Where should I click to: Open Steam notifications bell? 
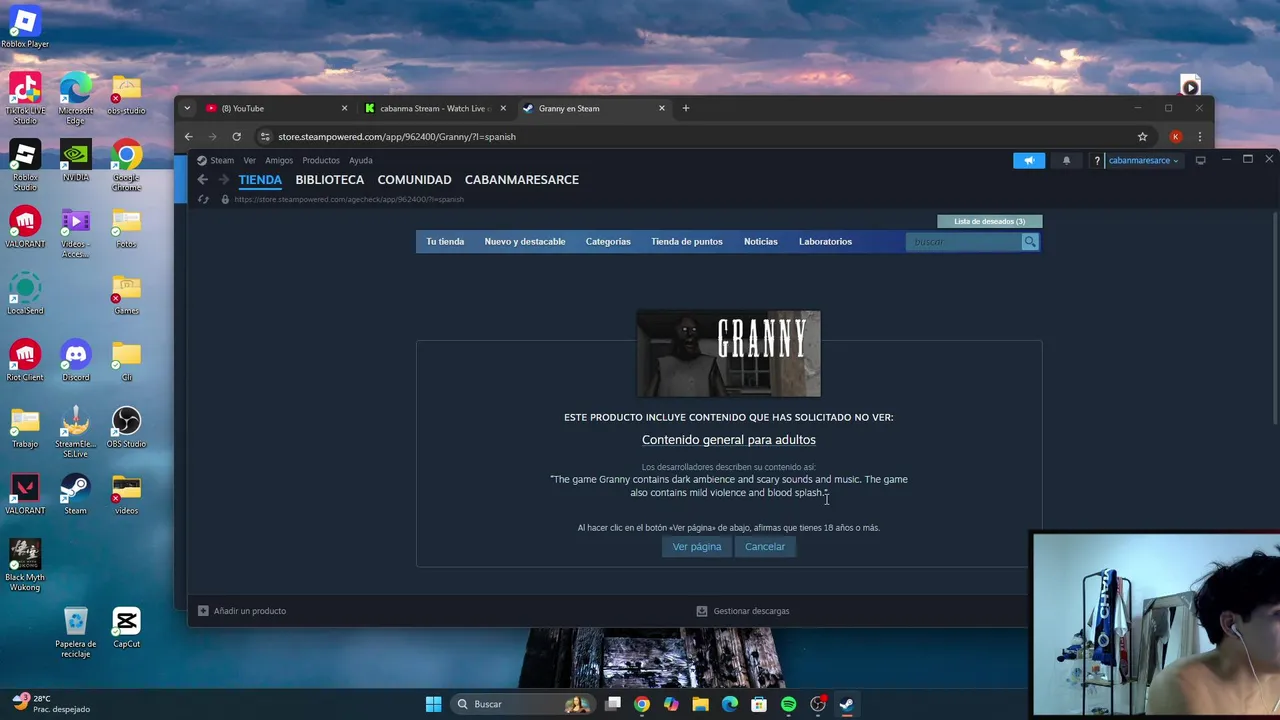click(x=1066, y=160)
